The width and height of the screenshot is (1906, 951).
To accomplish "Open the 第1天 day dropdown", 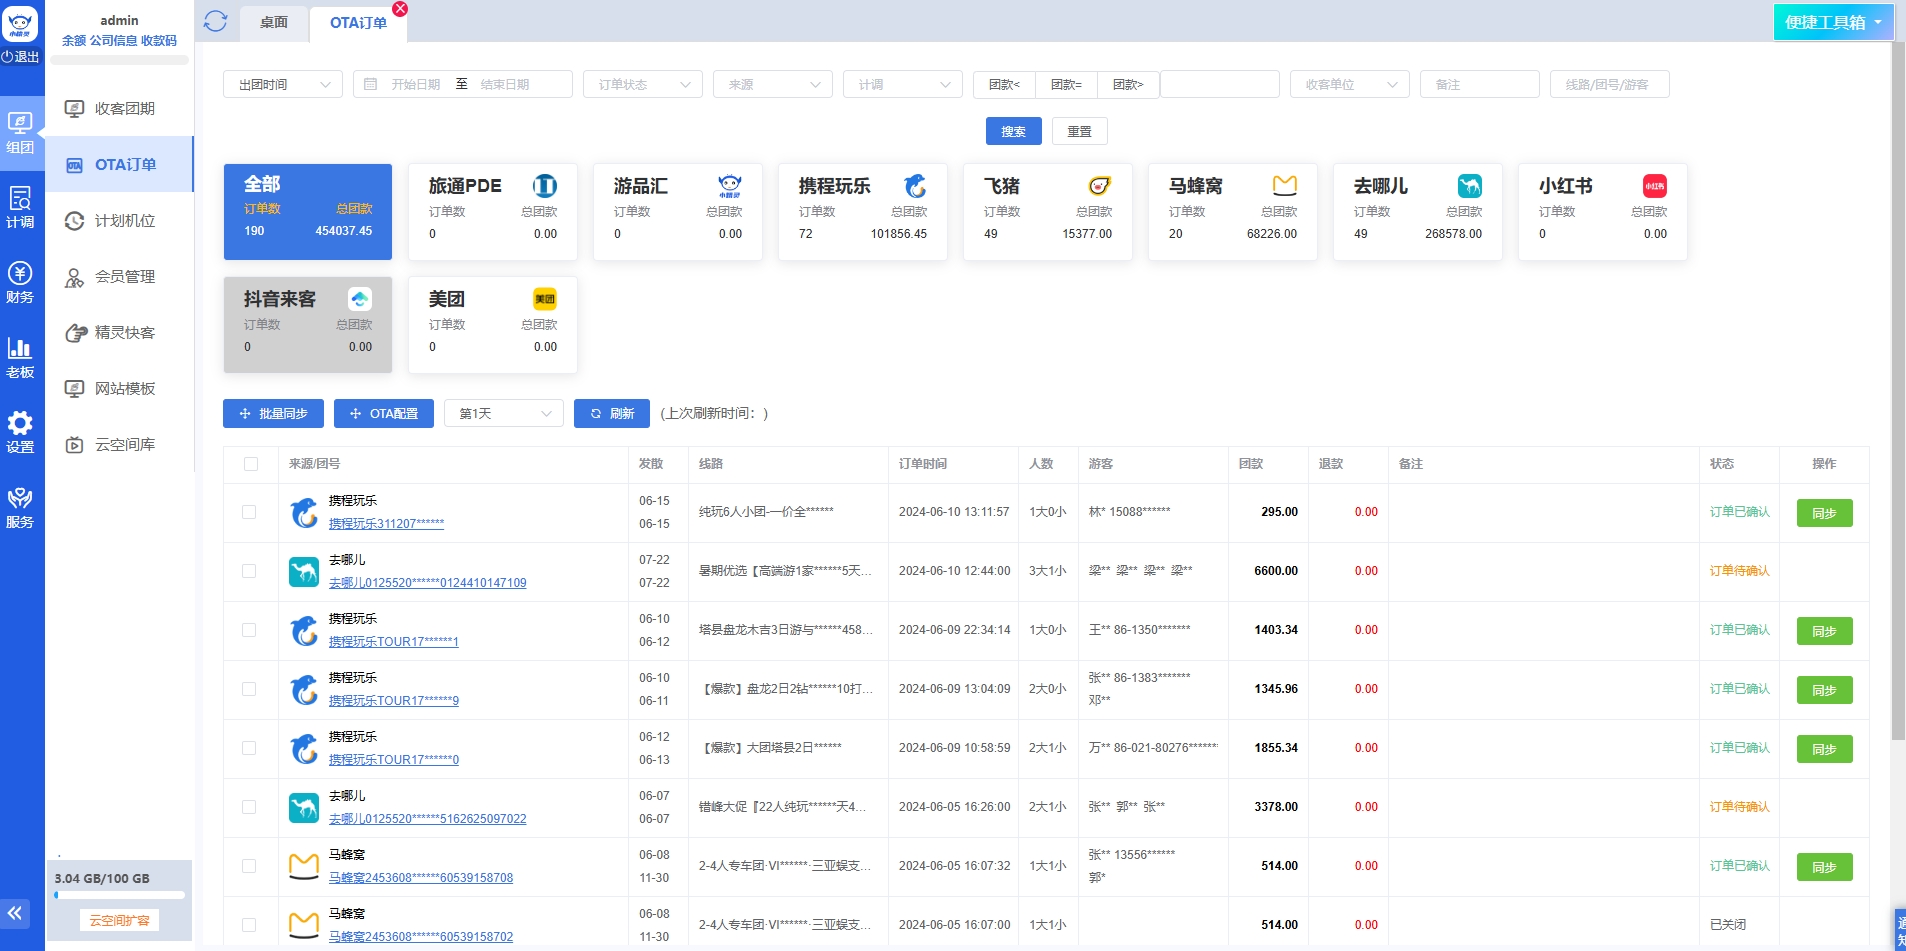I will pos(504,413).
